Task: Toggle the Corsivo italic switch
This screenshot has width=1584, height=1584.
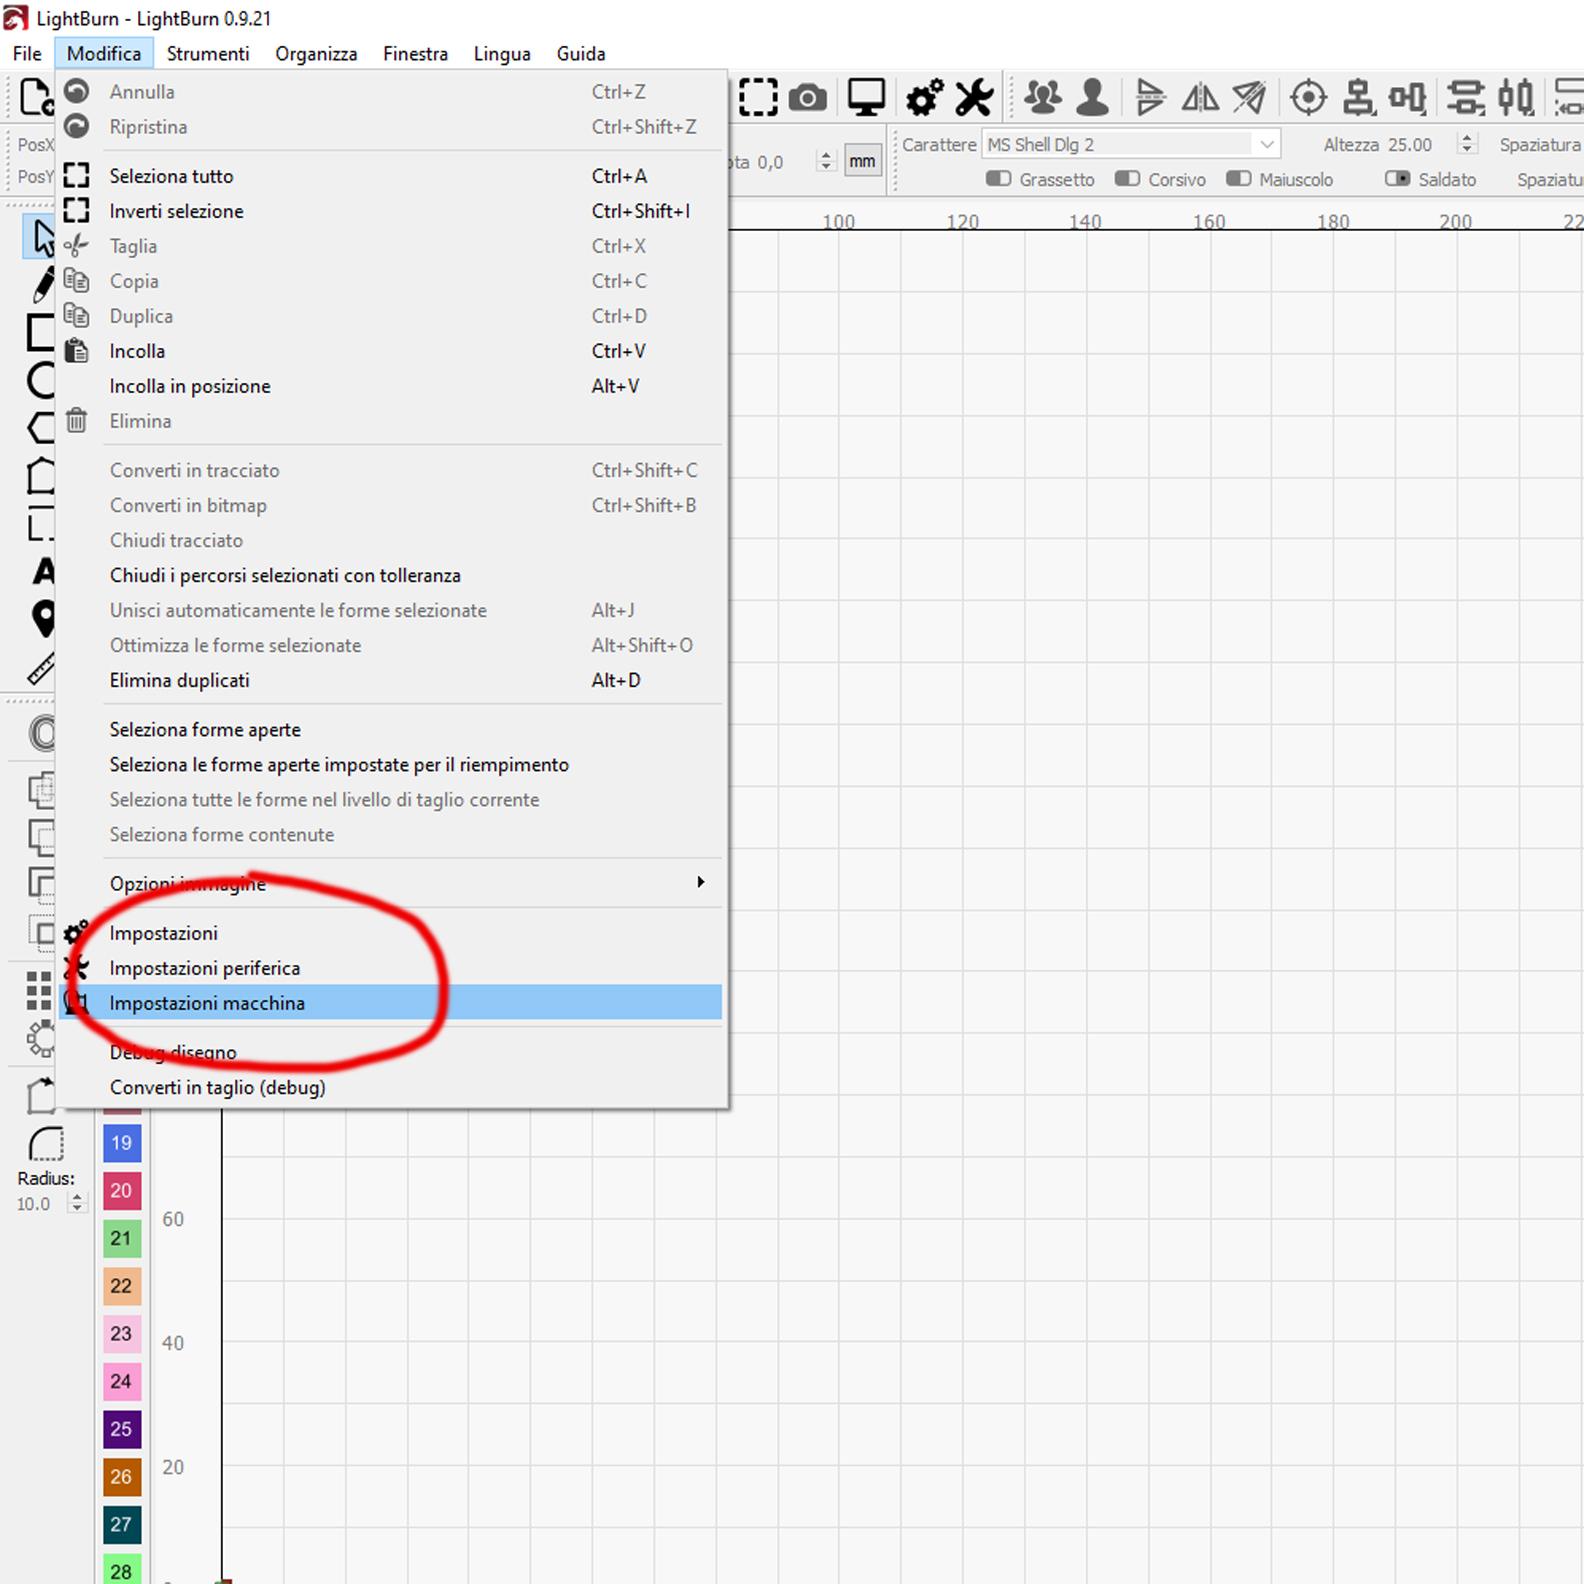Action: tap(1127, 179)
